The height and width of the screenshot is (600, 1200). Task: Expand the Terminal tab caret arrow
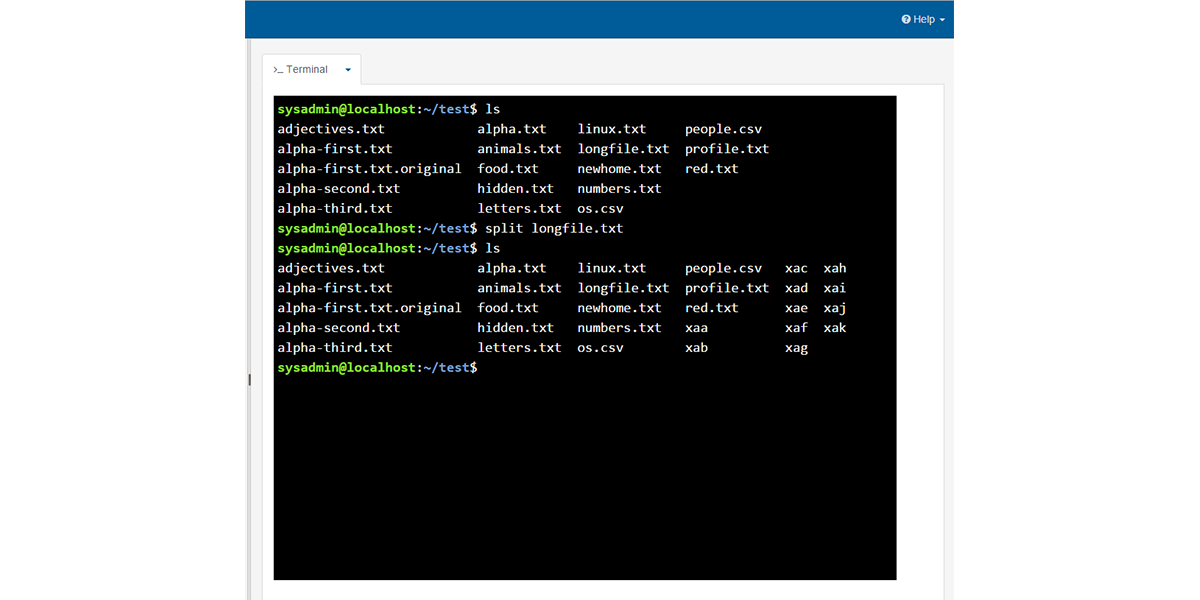[348, 70]
